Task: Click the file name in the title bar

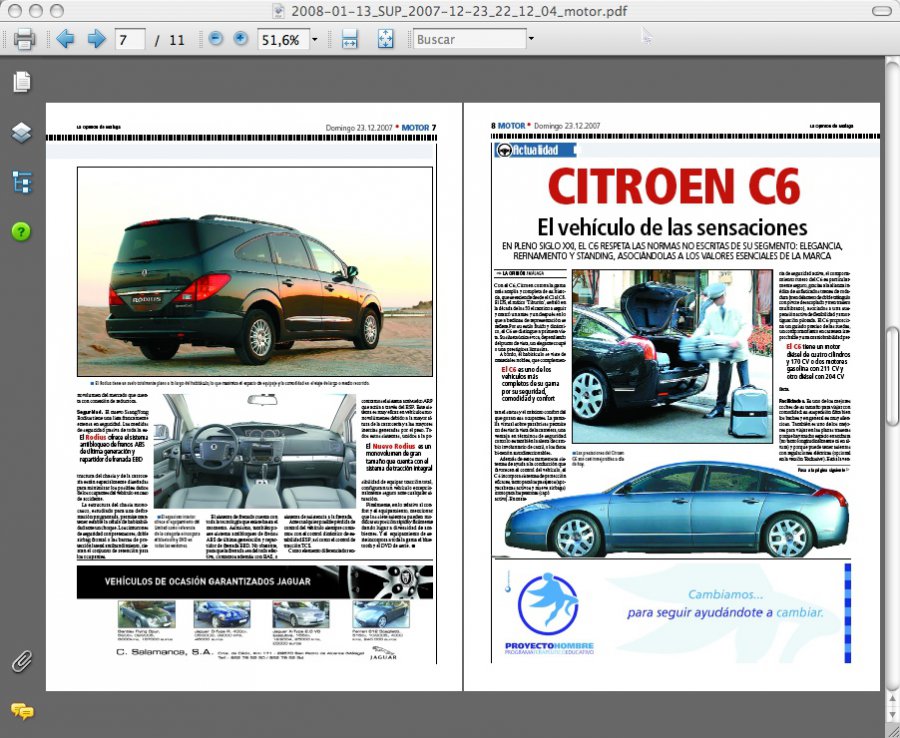Action: tap(459, 11)
